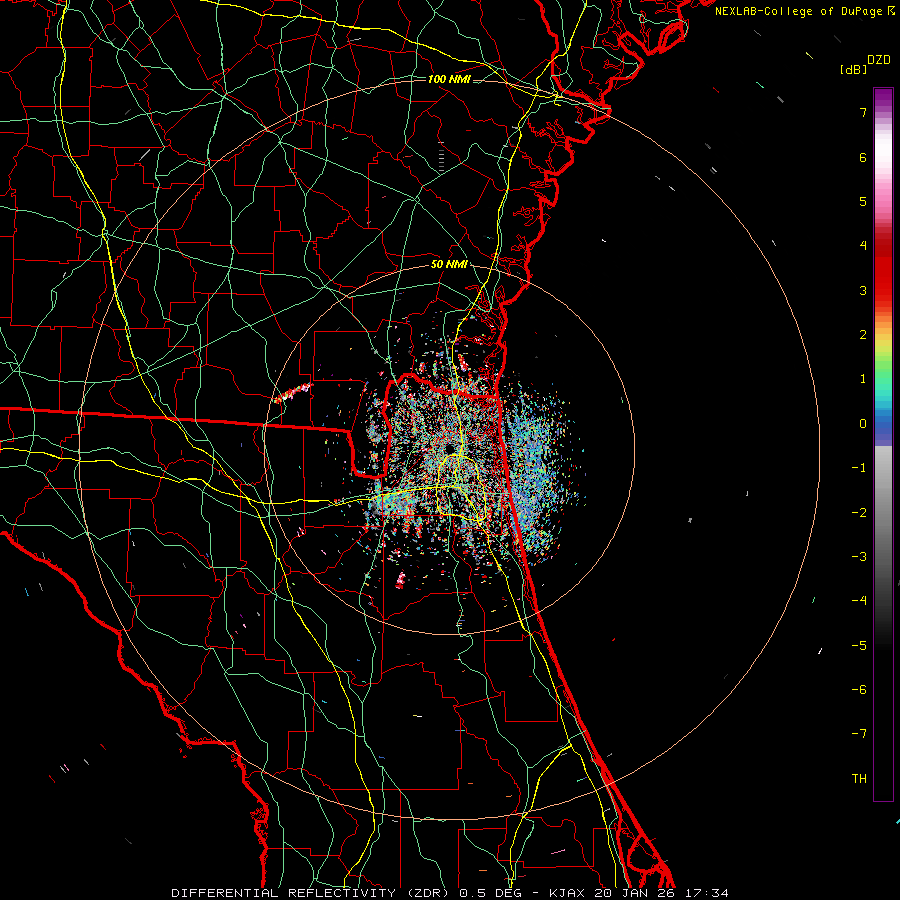Click the "6" value on the color scale
This screenshot has width=900, height=900.
(863, 157)
